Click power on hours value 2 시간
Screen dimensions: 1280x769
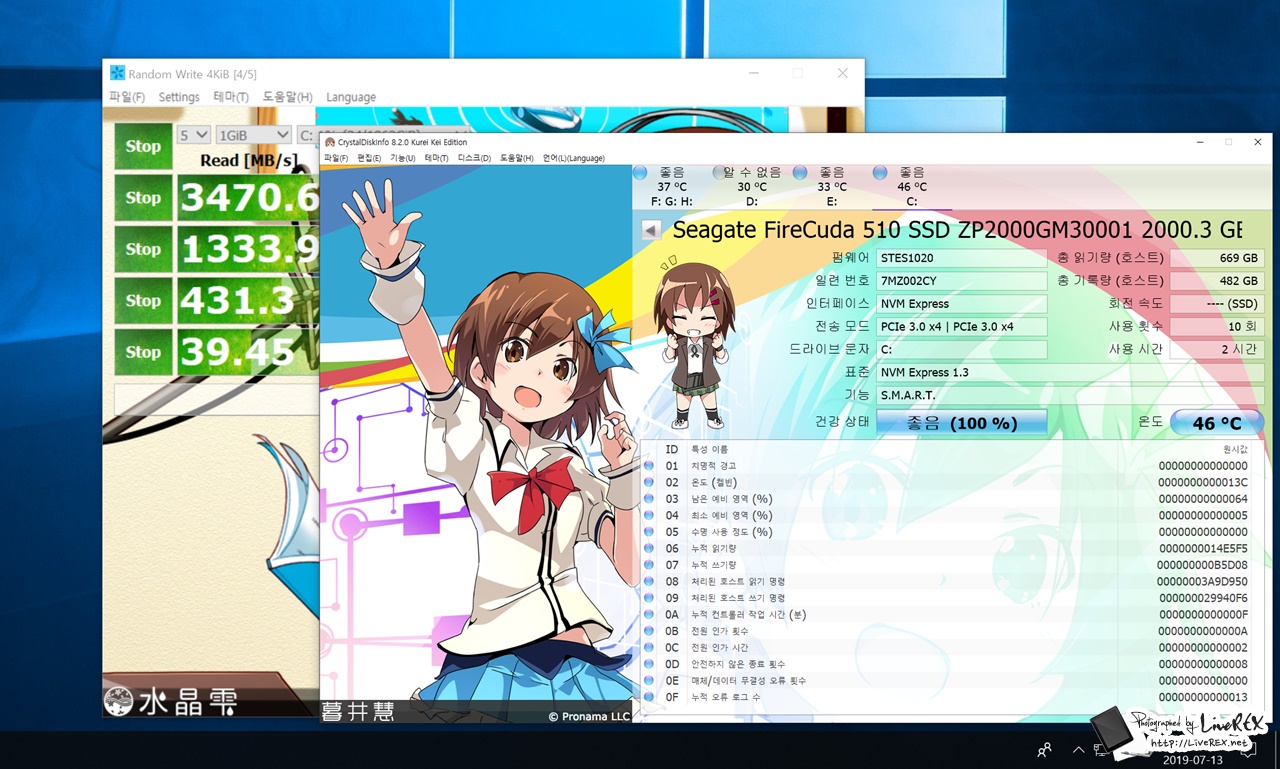pyautogui.click(x=1217, y=350)
